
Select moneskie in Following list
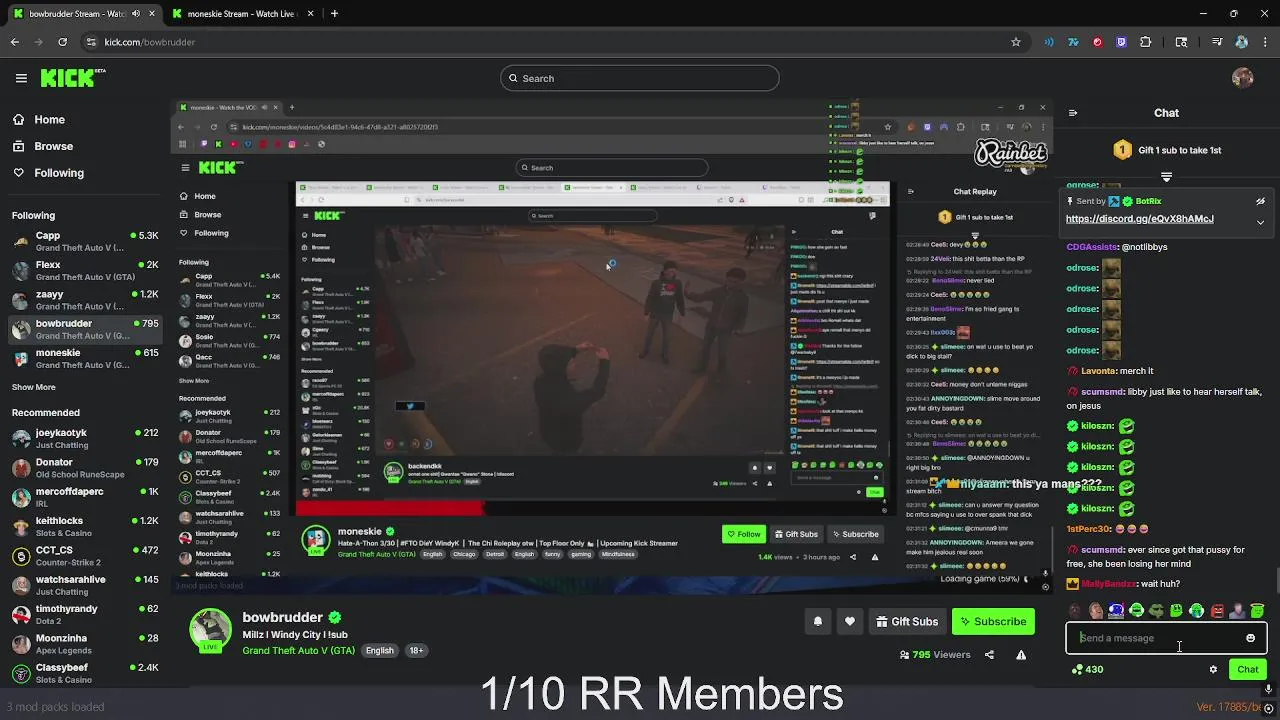(85, 358)
